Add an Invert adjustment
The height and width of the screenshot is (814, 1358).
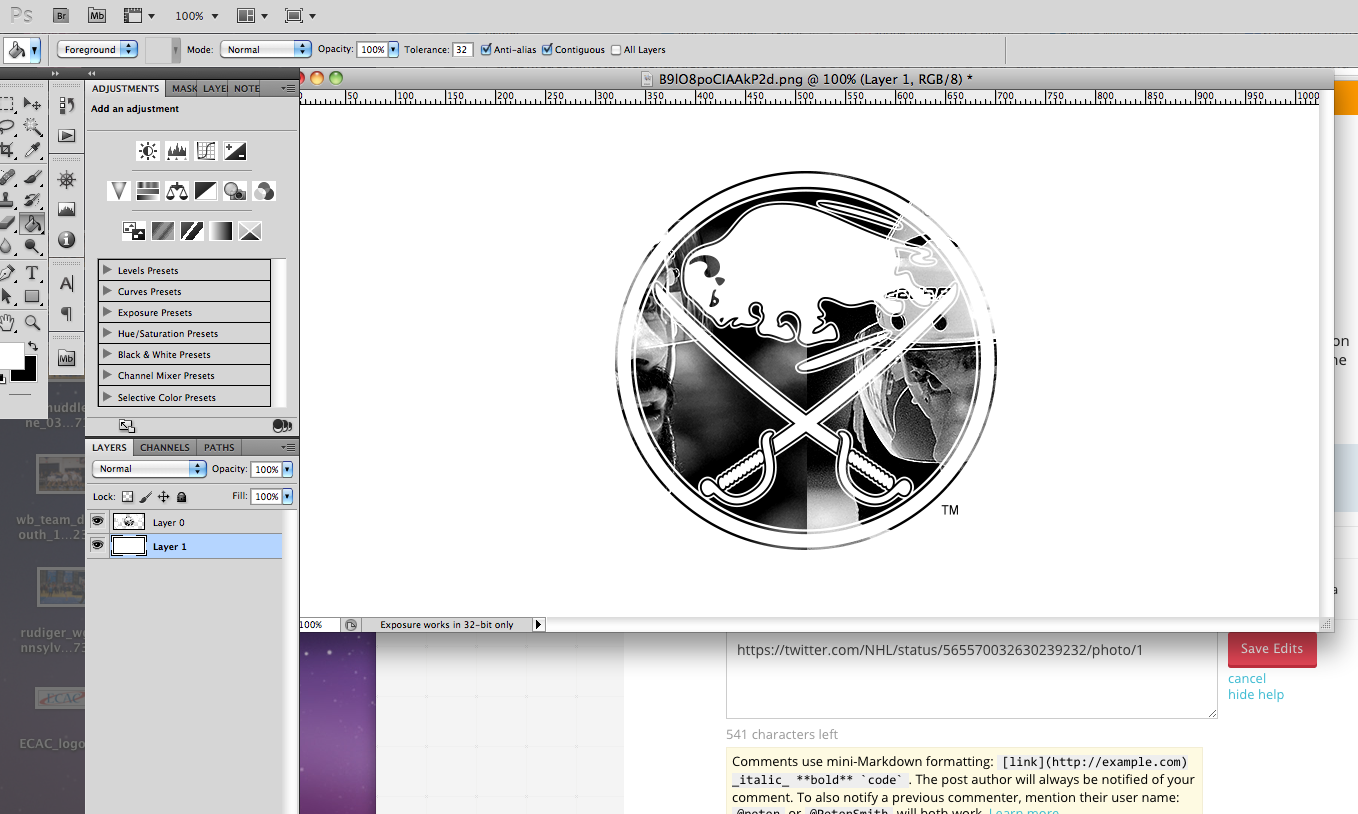(134, 231)
